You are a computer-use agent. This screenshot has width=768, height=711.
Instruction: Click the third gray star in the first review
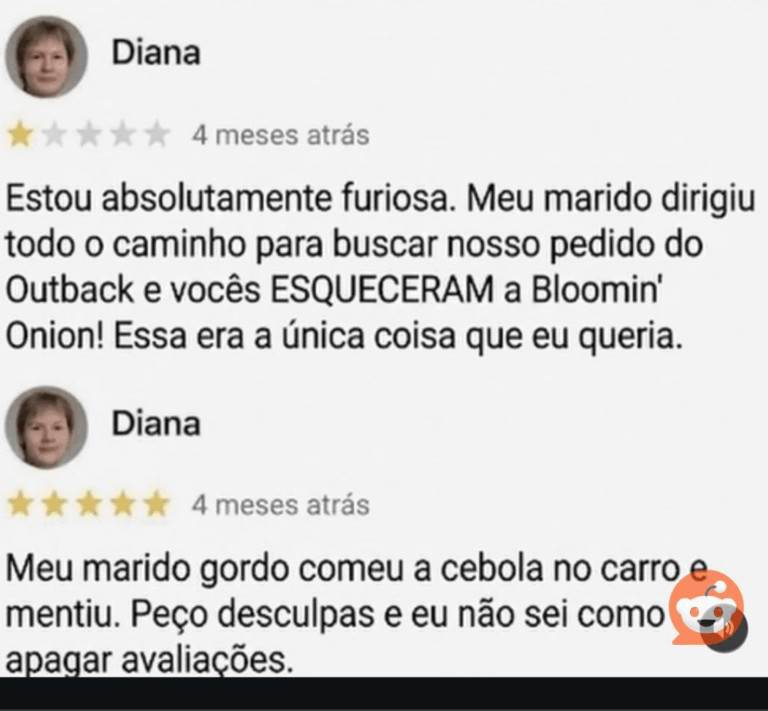click(89, 136)
